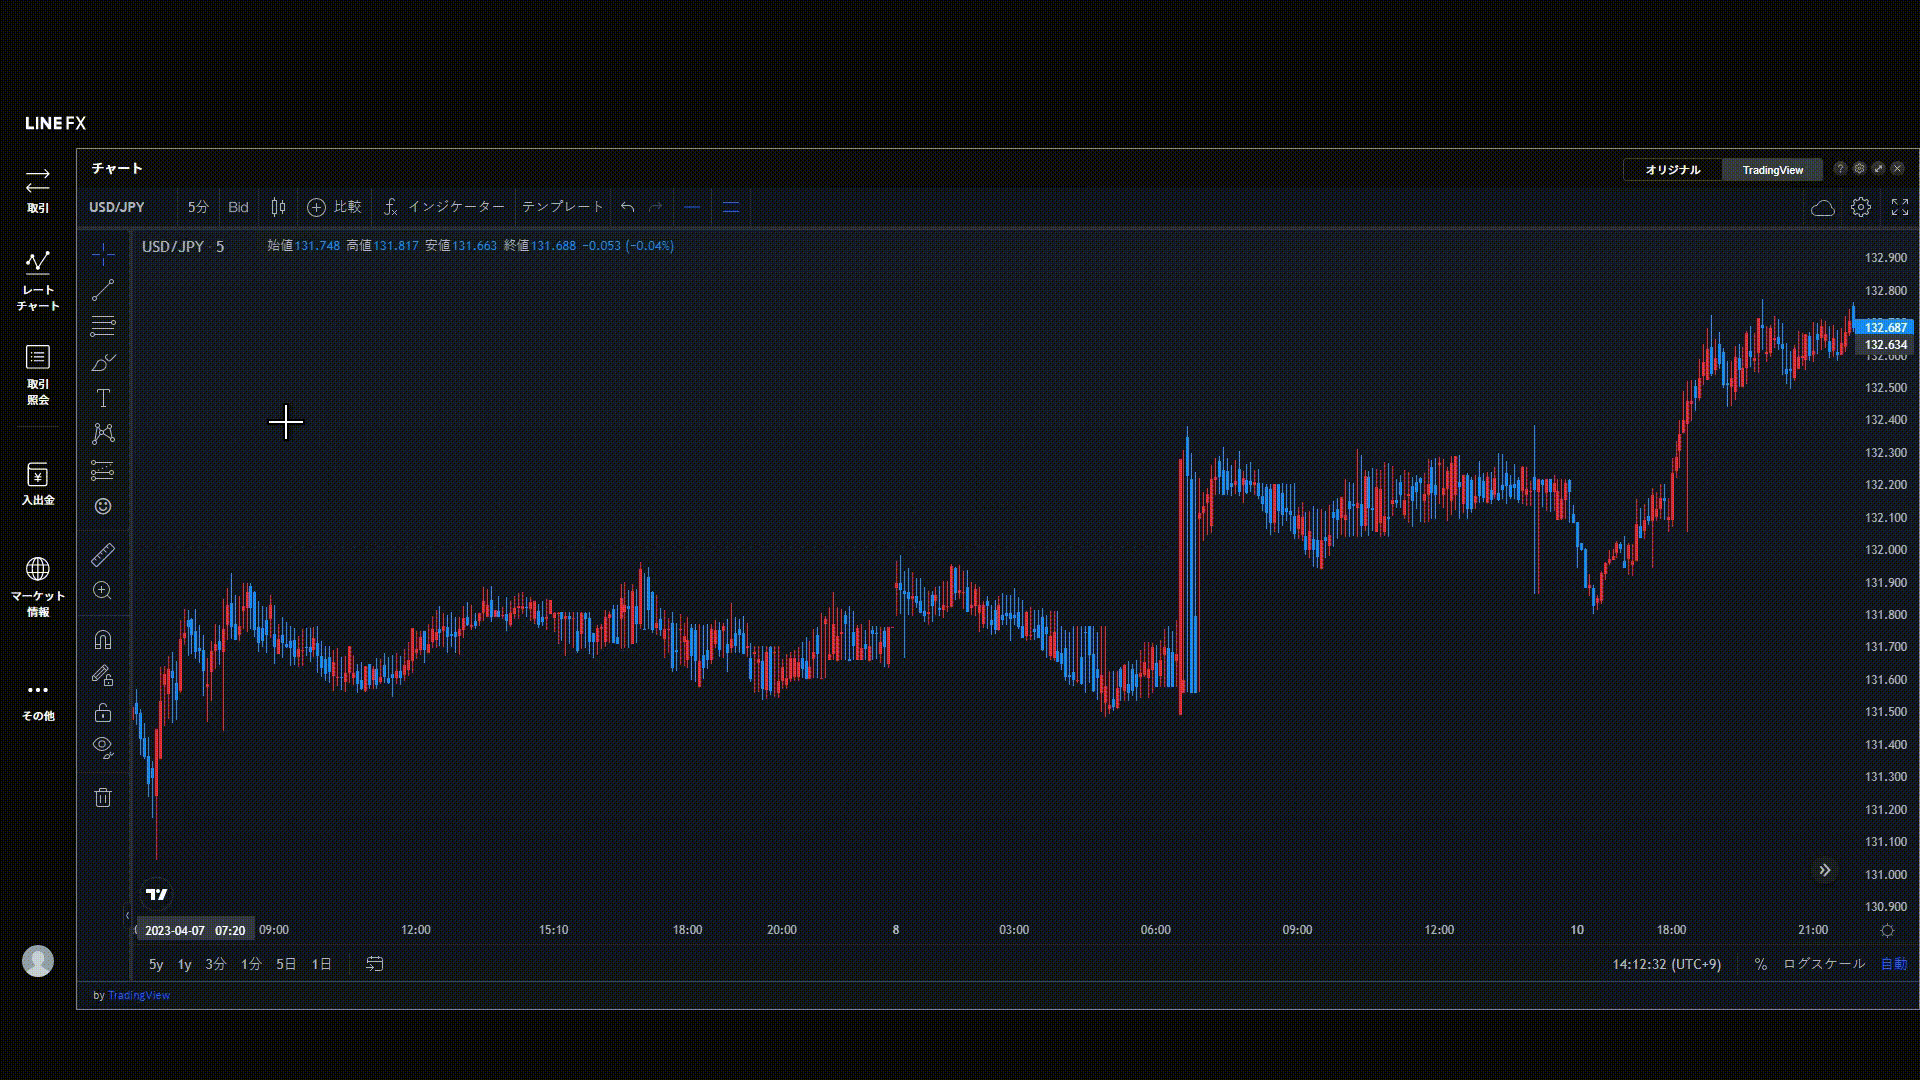Open the テンプレート templates dropdown
The width and height of the screenshot is (1920, 1080).
point(563,207)
